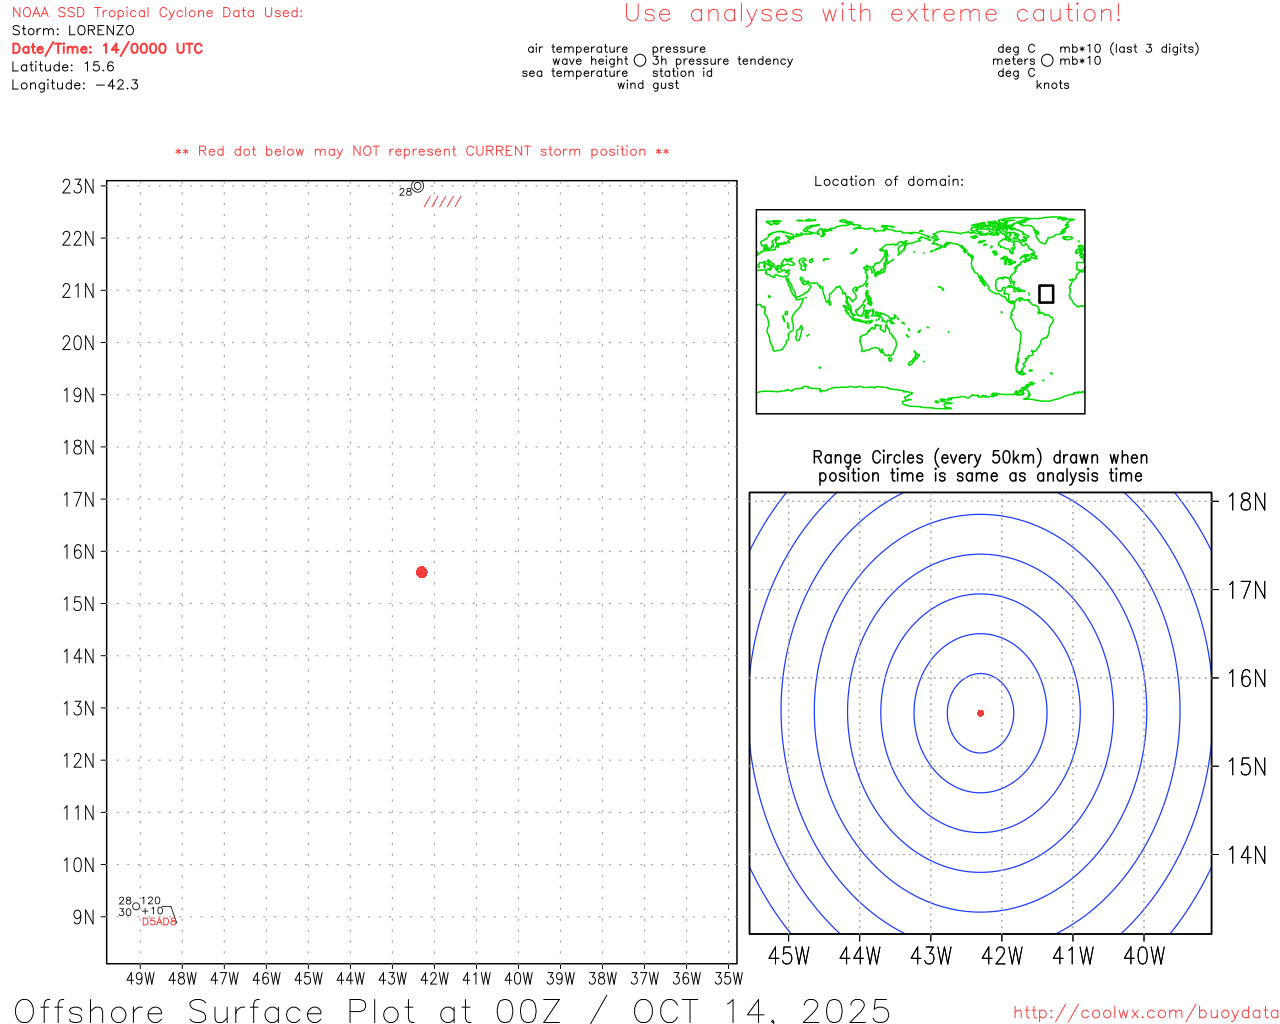Click the 'Use analyses with extreme caution!' warning
This screenshot has height=1024, width=1280.
coord(872,14)
